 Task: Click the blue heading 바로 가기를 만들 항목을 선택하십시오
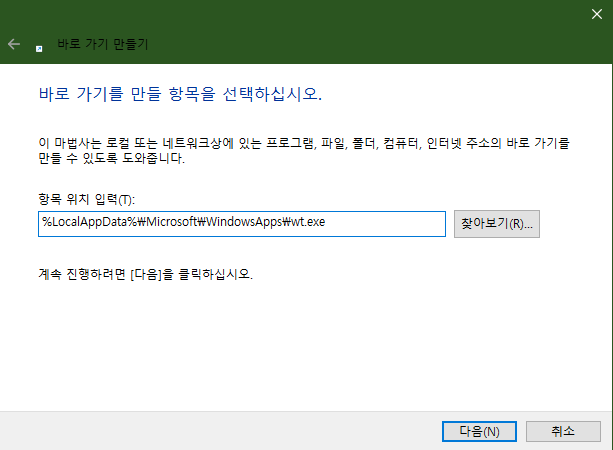(178, 95)
